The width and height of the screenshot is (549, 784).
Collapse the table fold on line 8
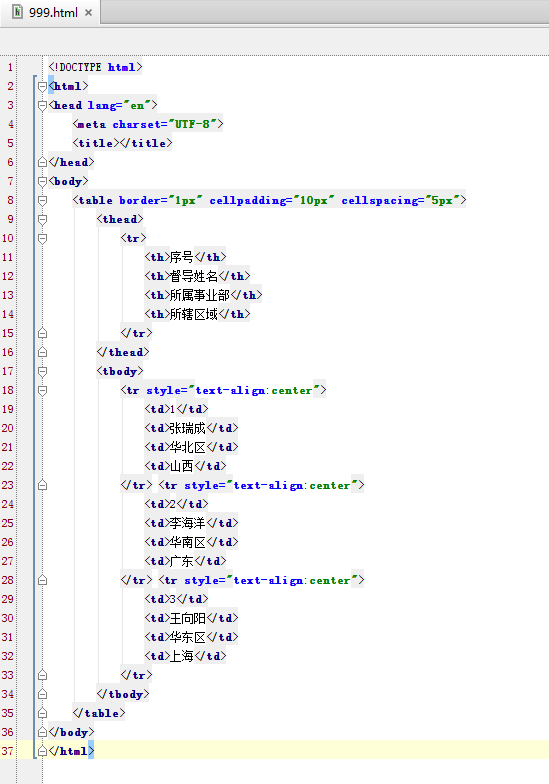click(x=42, y=200)
